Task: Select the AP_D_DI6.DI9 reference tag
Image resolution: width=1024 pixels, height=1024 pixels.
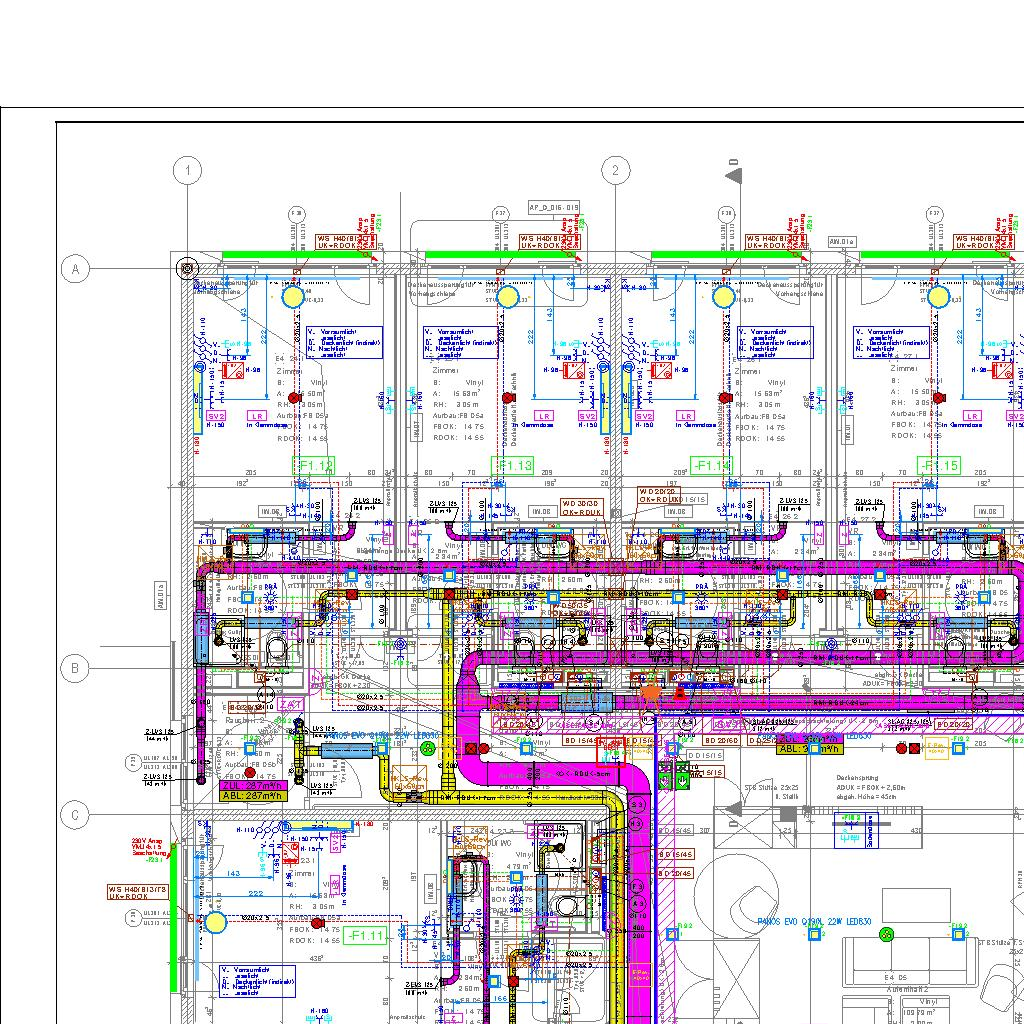Action: click(554, 208)
